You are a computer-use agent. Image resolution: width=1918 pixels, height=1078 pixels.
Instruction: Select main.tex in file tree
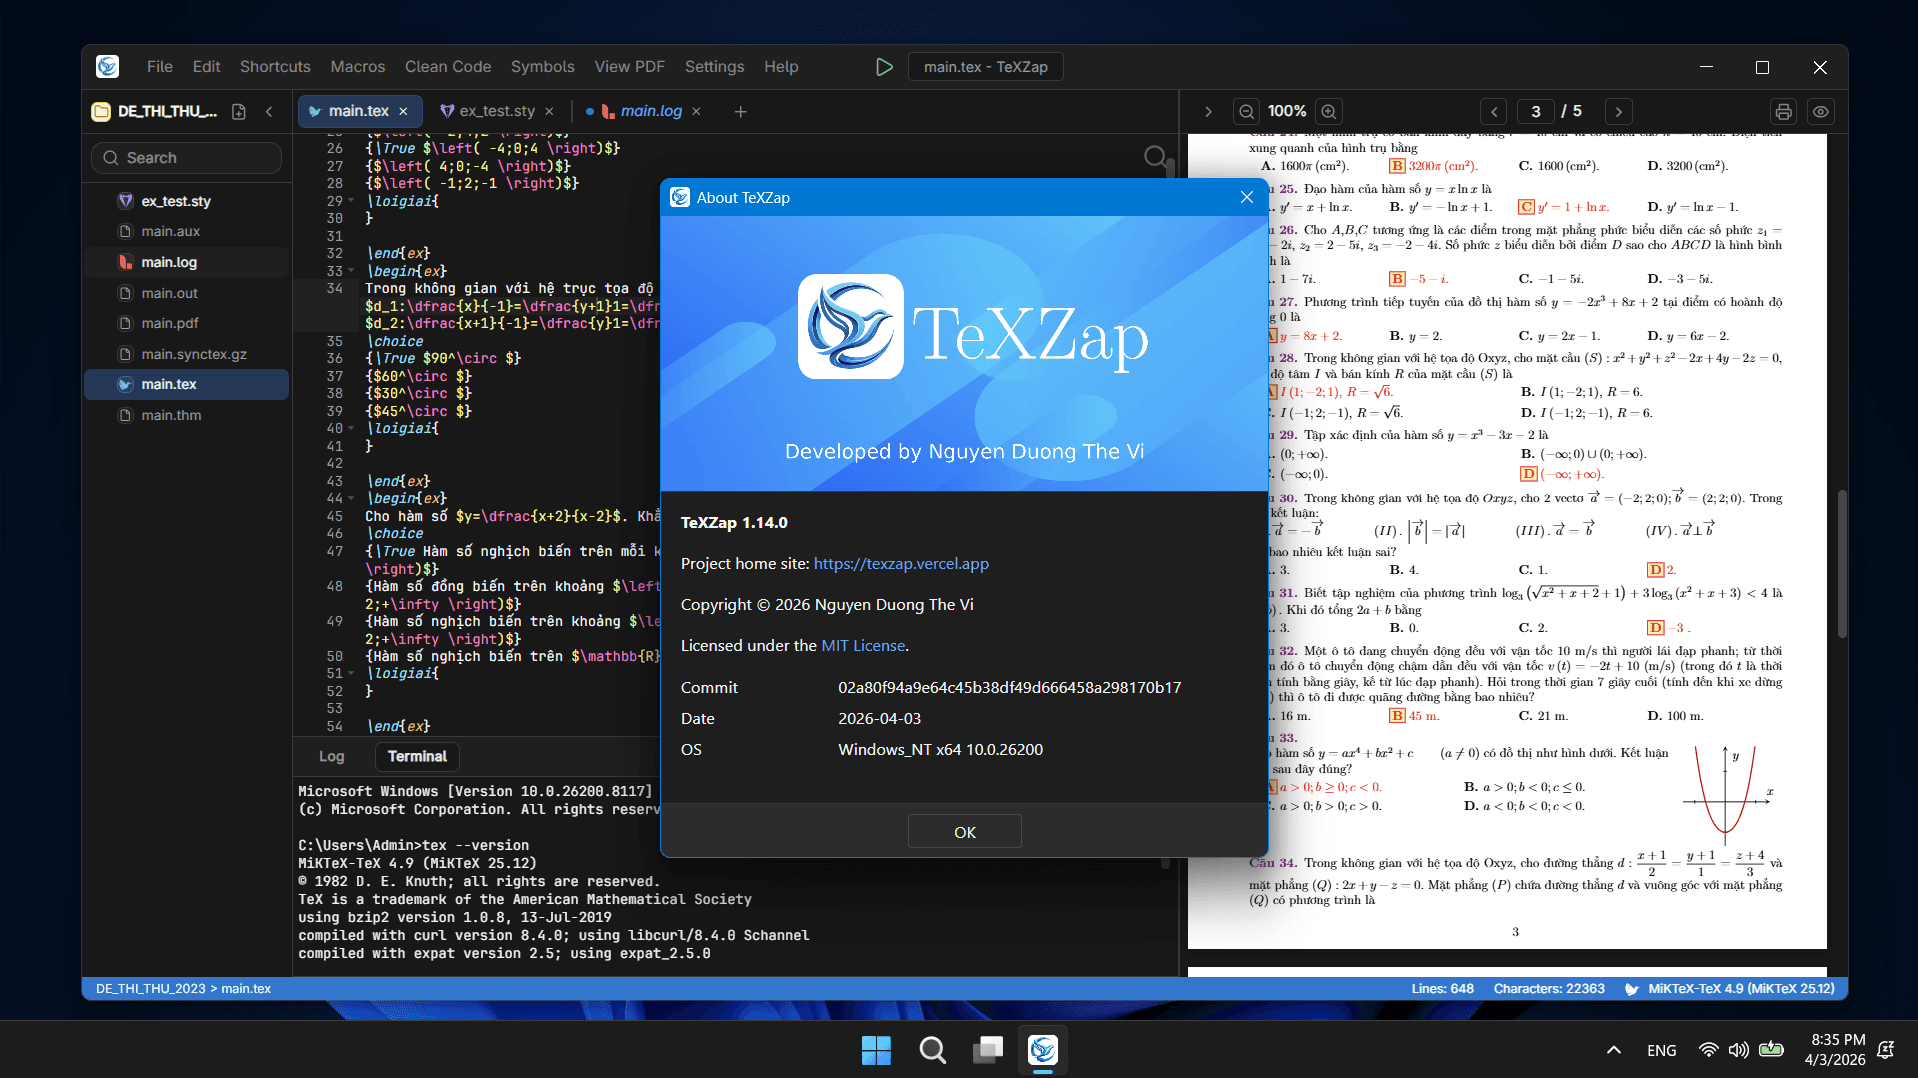click(187, 384)
